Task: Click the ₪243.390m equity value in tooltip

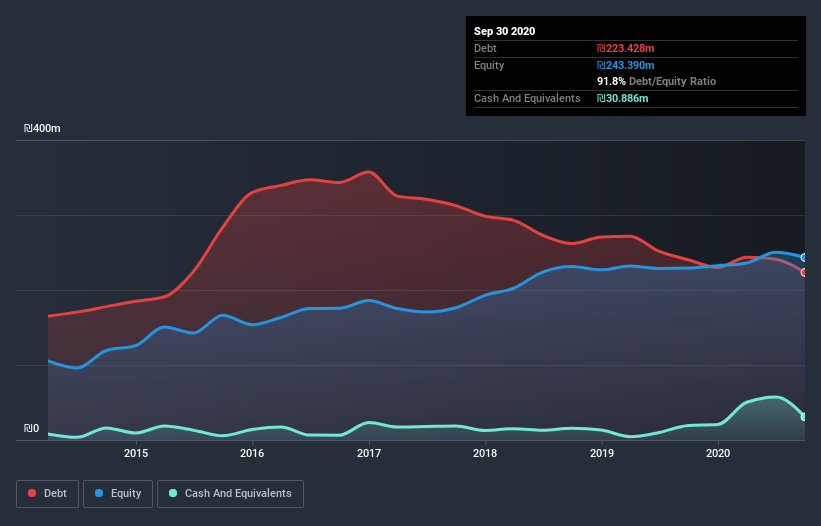Action: tap(626, 65)
